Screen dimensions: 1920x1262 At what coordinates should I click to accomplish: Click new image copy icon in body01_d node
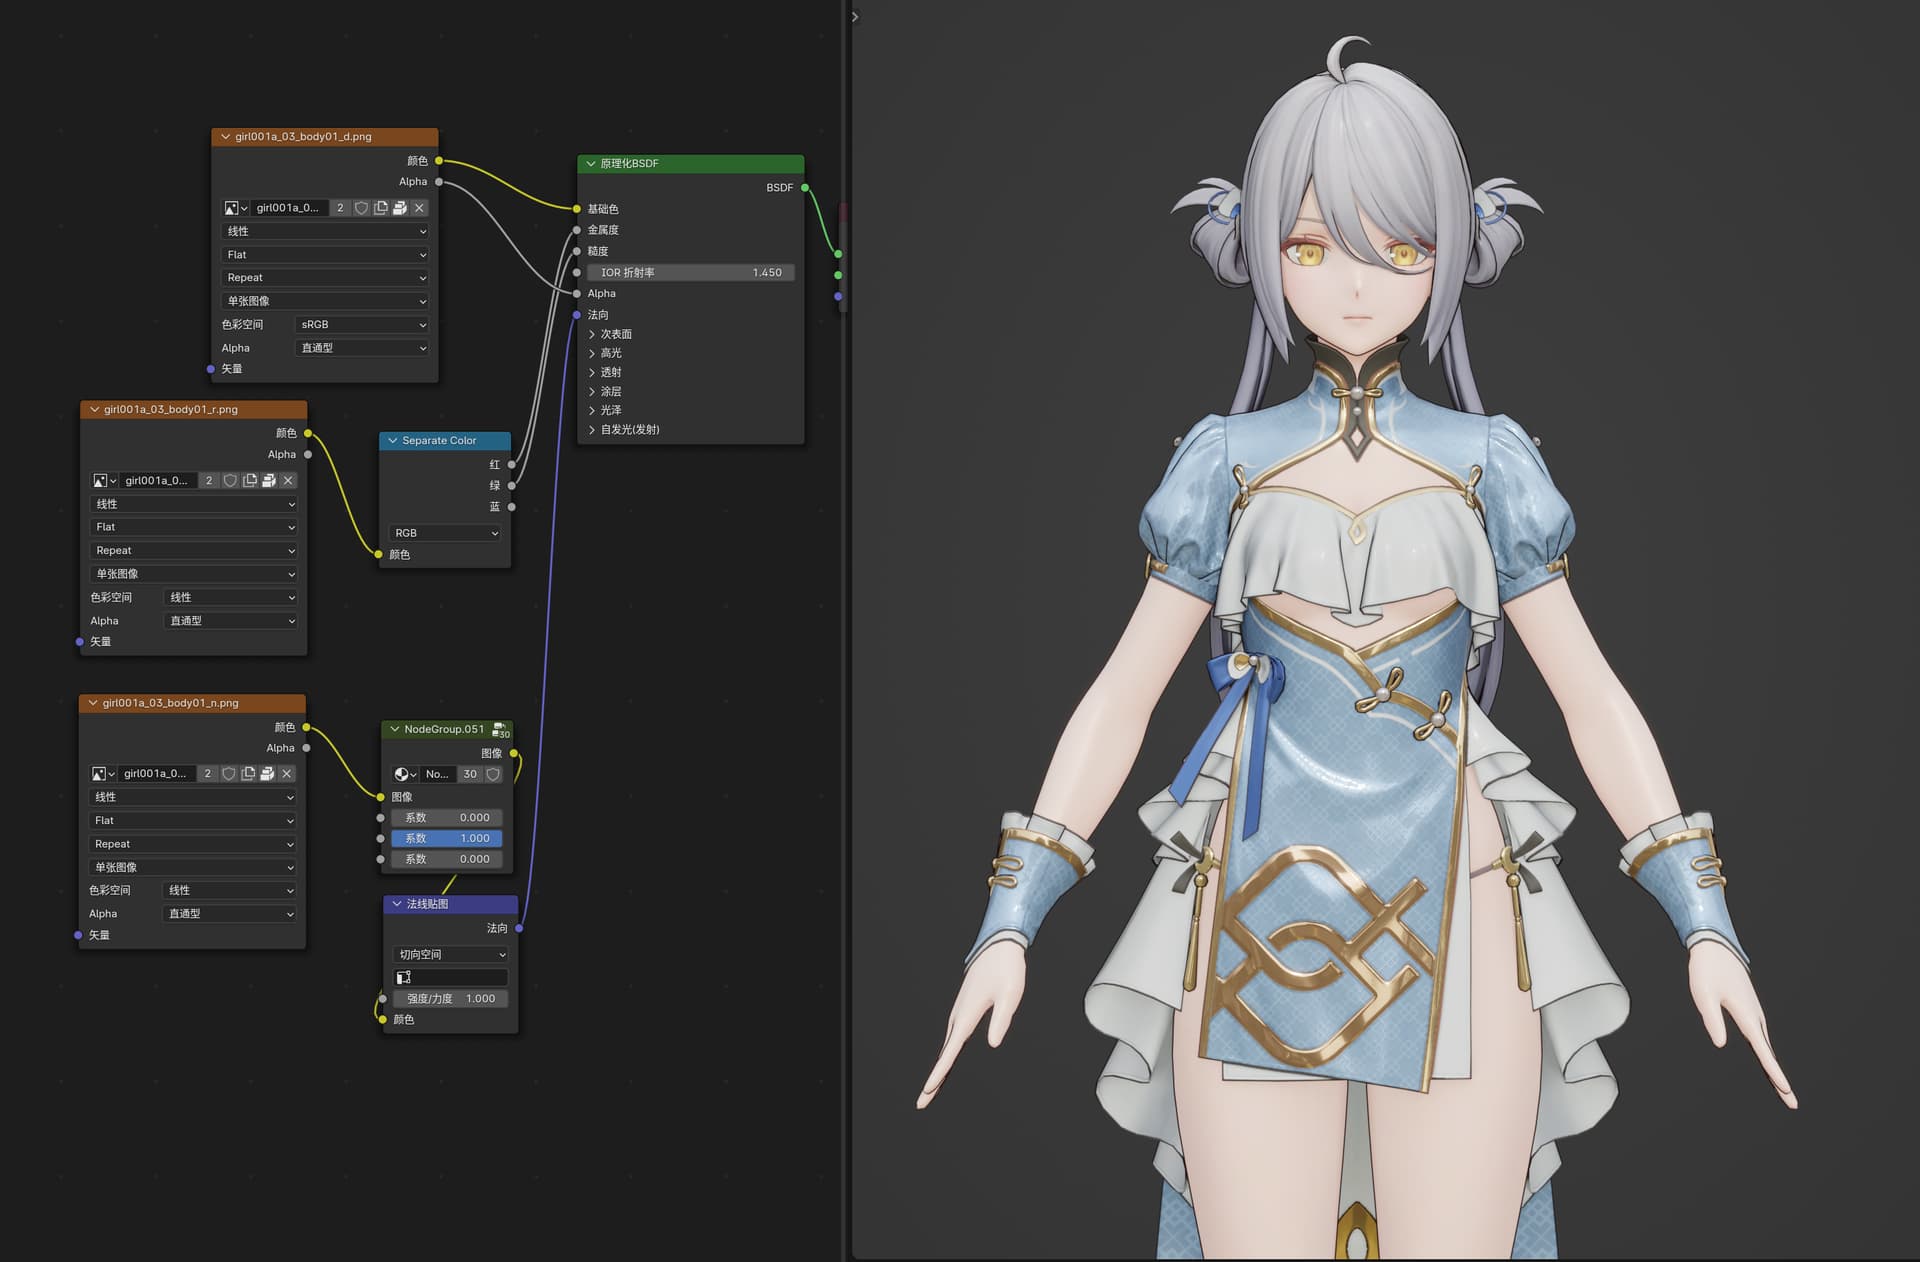point(380,208)
